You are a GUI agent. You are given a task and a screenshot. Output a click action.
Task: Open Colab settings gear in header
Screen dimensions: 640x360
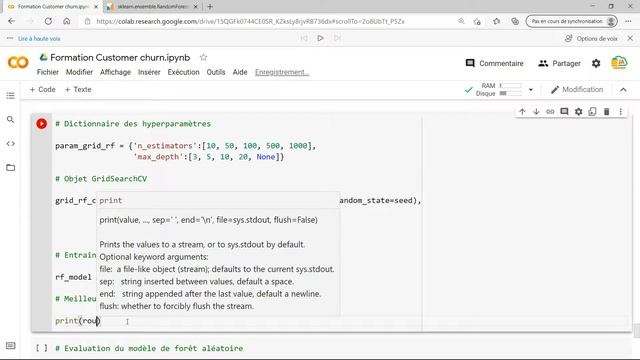point(596,63)
